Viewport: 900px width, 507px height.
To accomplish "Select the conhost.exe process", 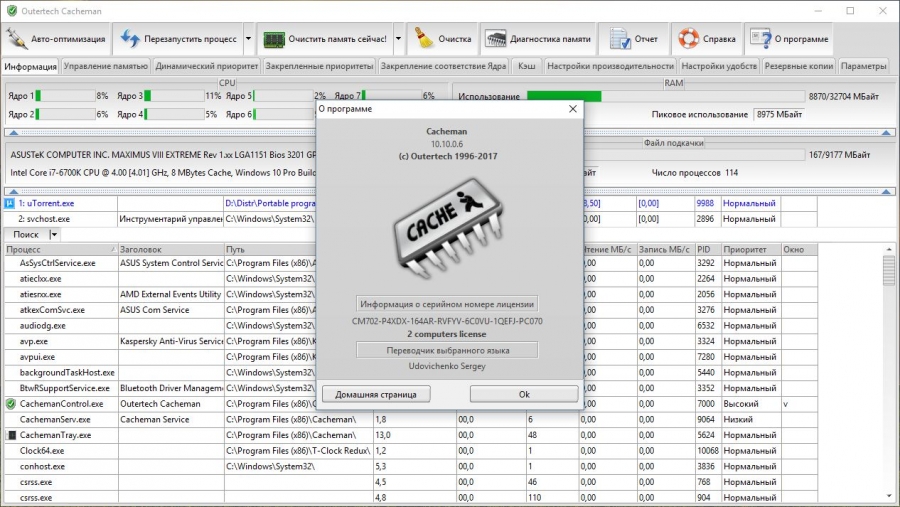I will [42, 466].
